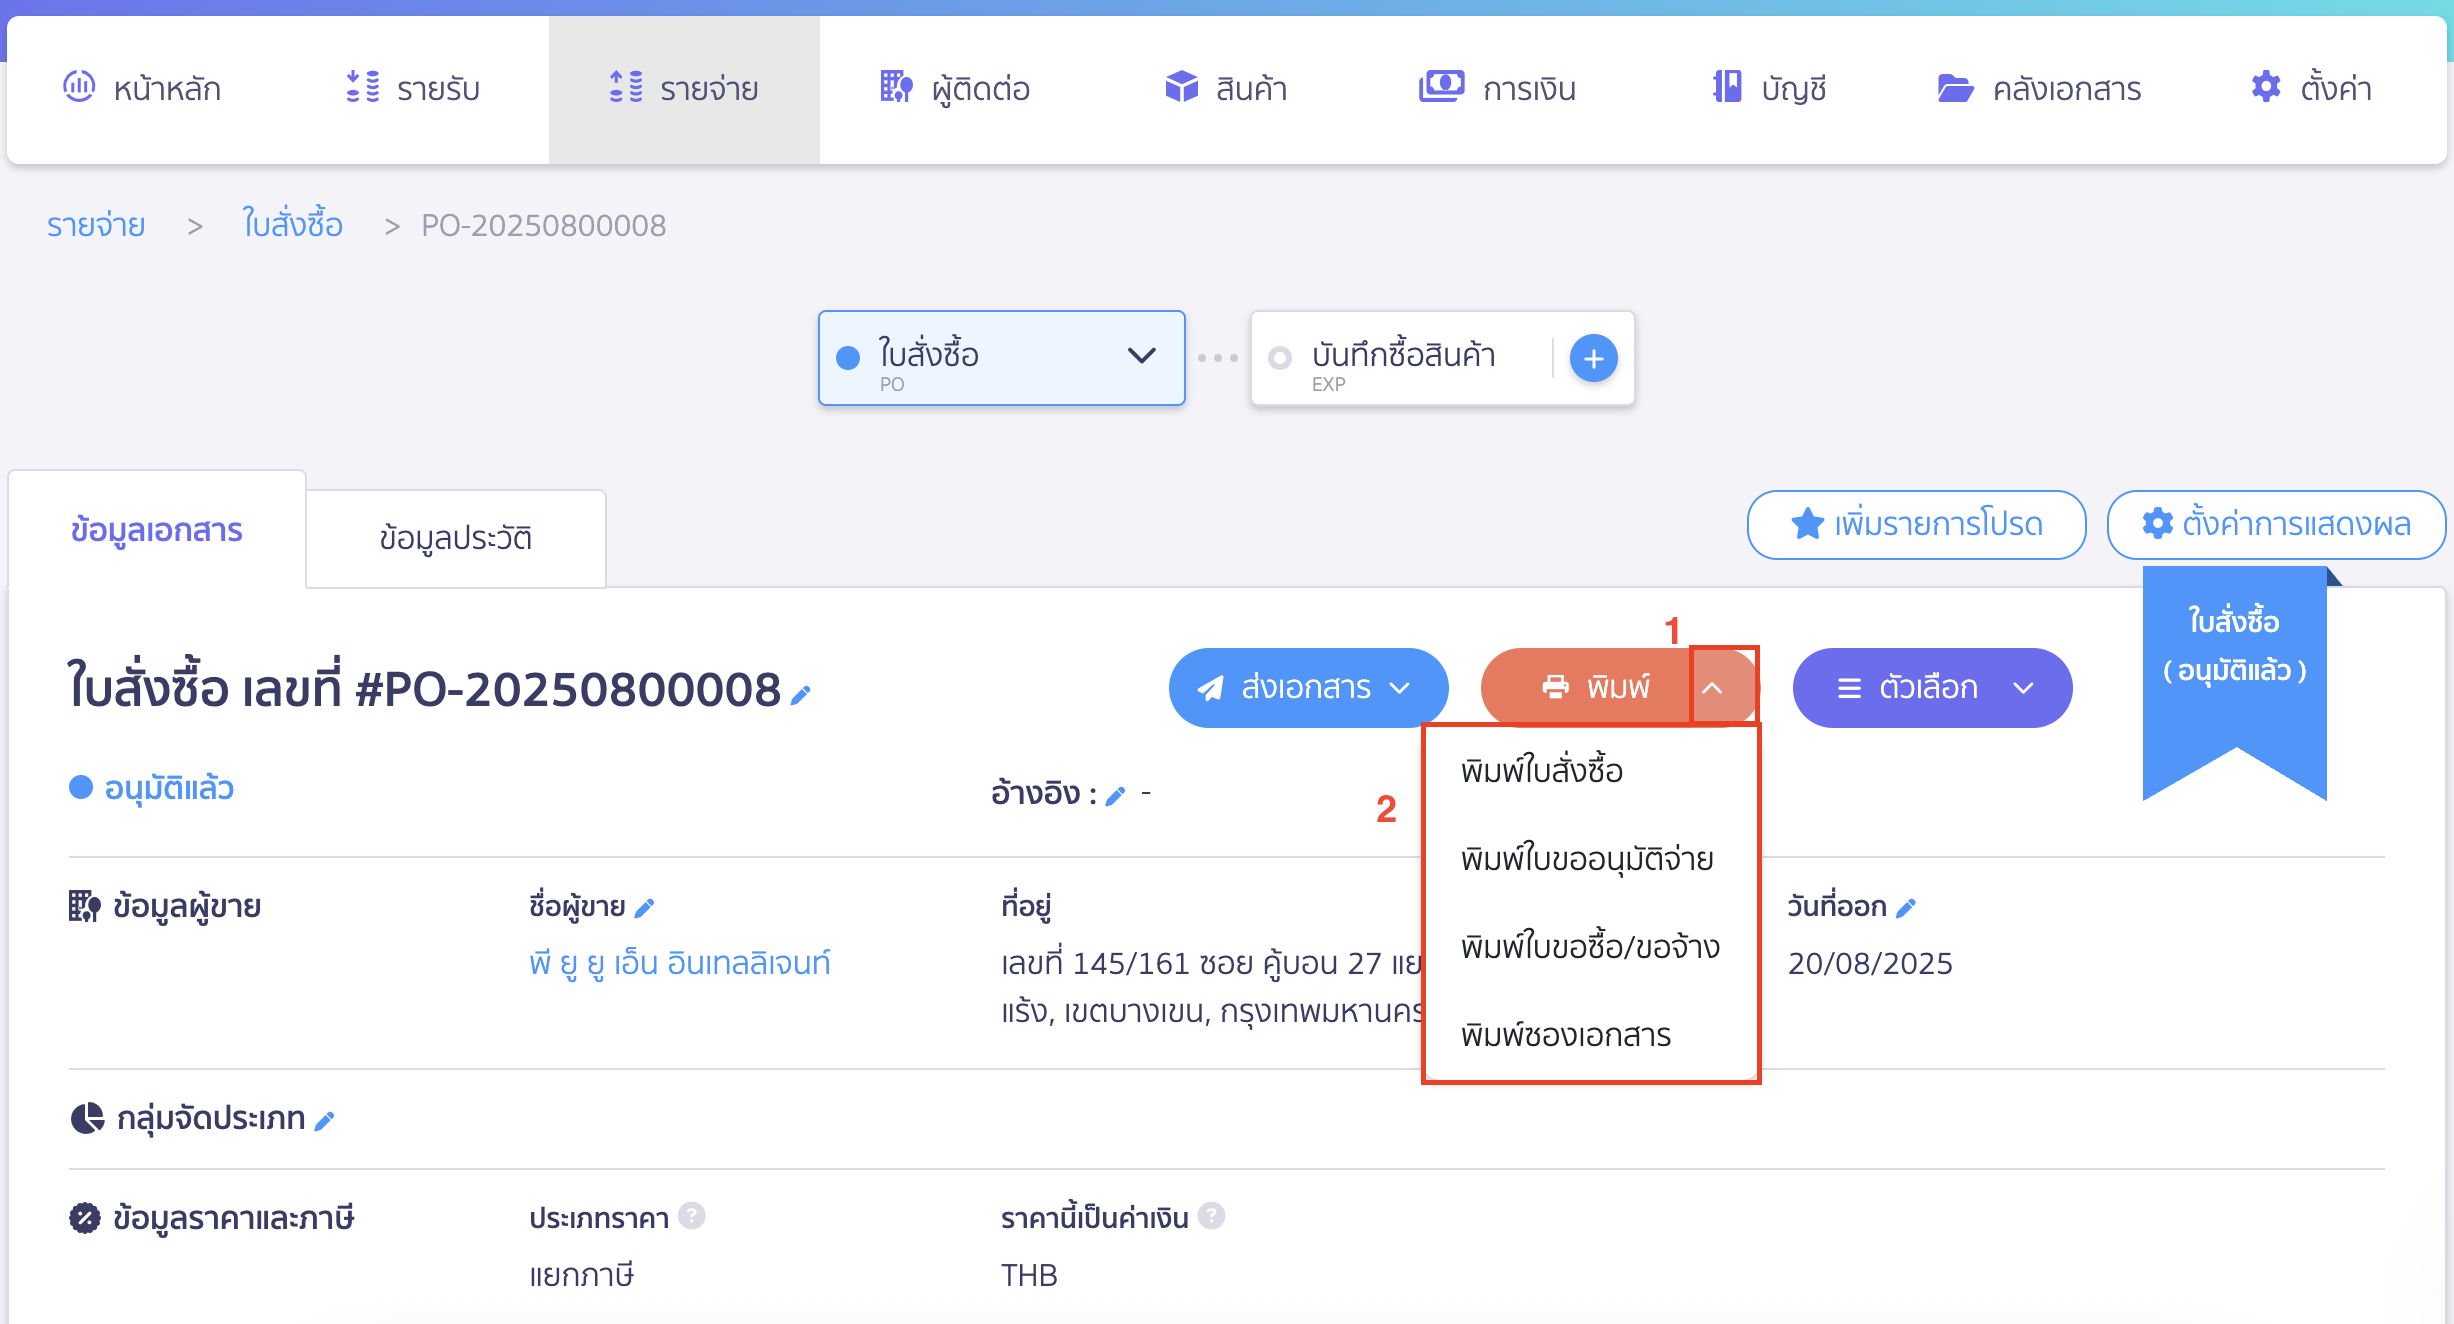The image size is (2454, 1324).
Task: Open ตั้งค่าการแสดงผล display settings
Action: coord(2276,524)
